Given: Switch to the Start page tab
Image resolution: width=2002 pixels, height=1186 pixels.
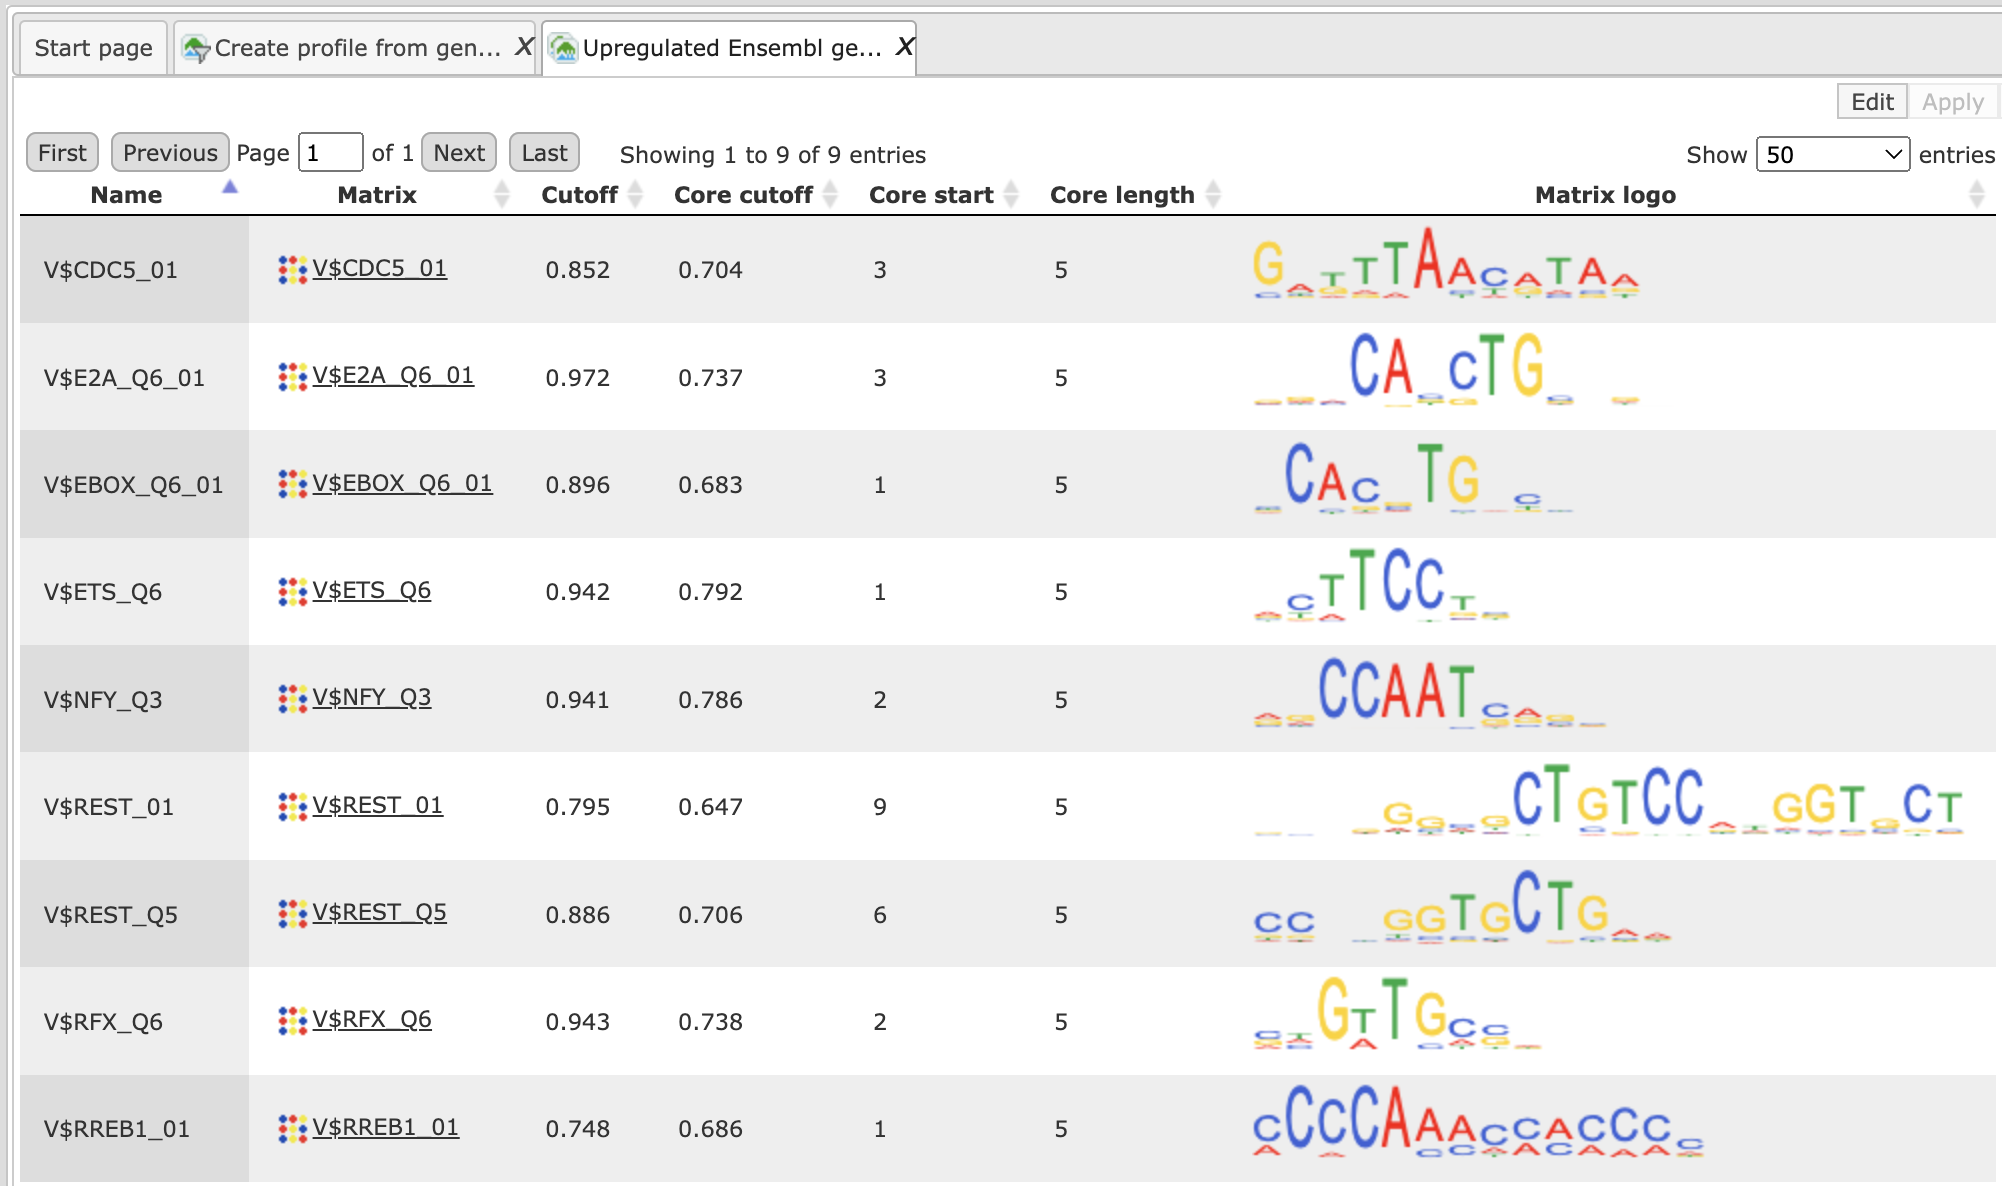Looking at the screenshot, I should pyautogui.click(x=93, y=48).
